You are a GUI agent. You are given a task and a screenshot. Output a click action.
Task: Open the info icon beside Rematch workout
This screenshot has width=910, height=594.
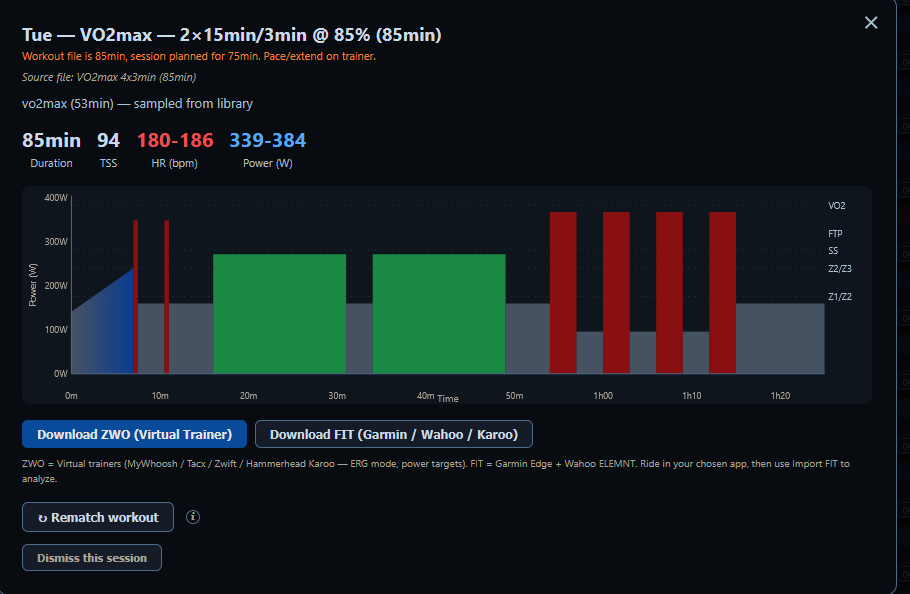click(x=193, y=517)
